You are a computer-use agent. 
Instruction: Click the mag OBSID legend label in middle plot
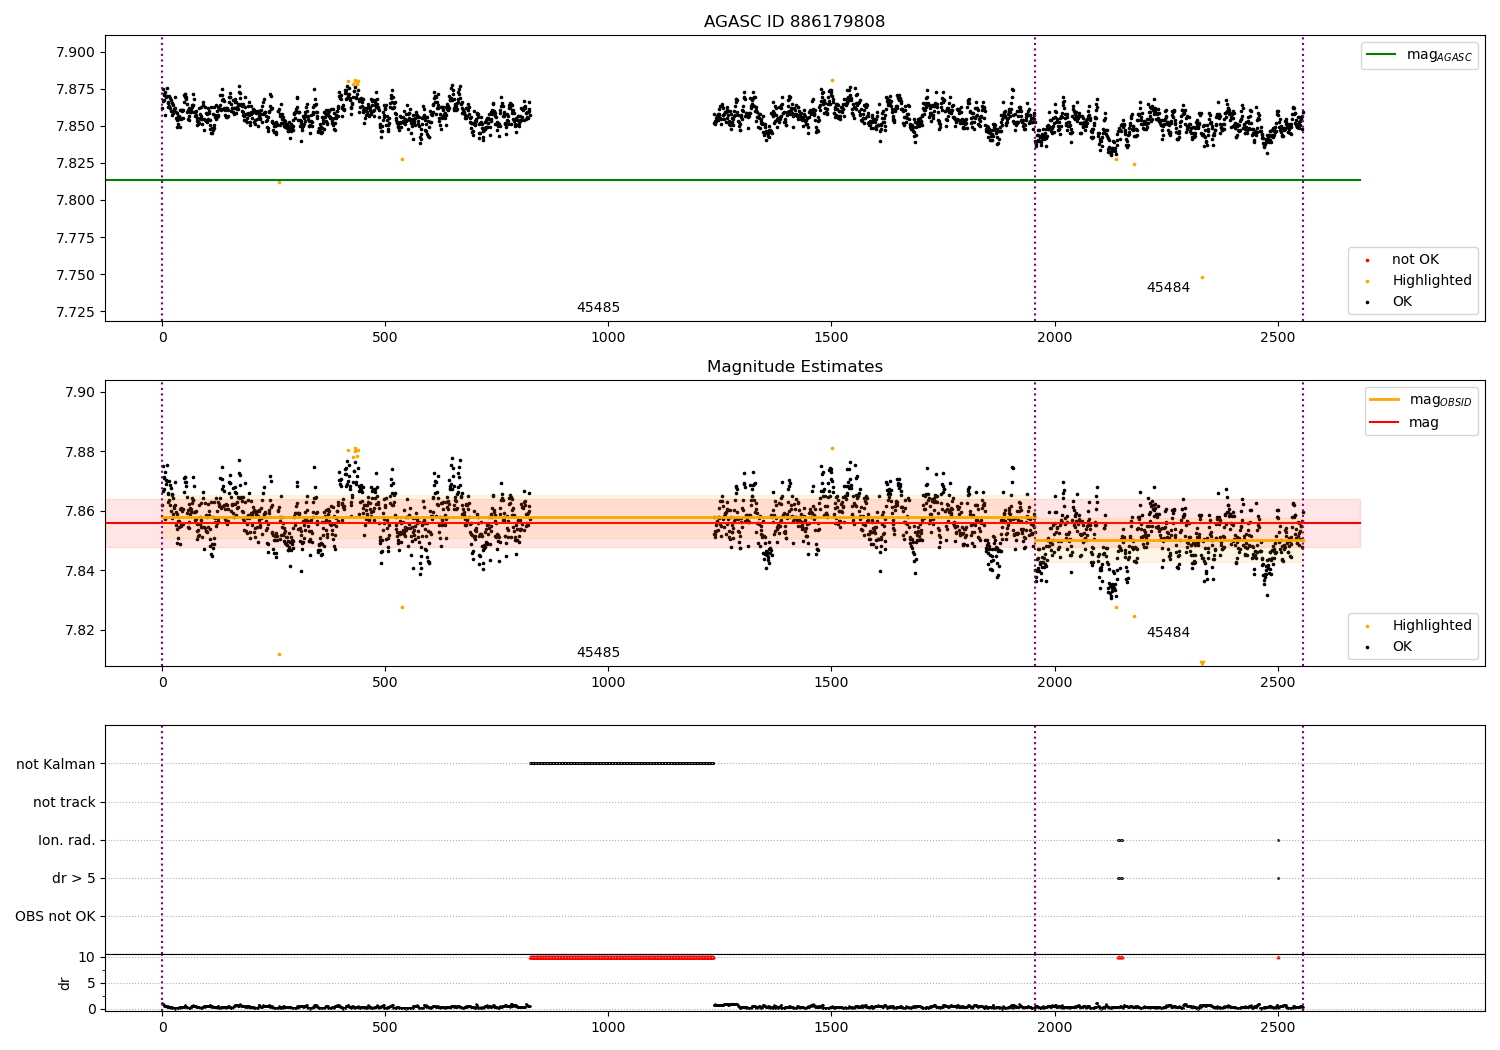point(1440,400)
